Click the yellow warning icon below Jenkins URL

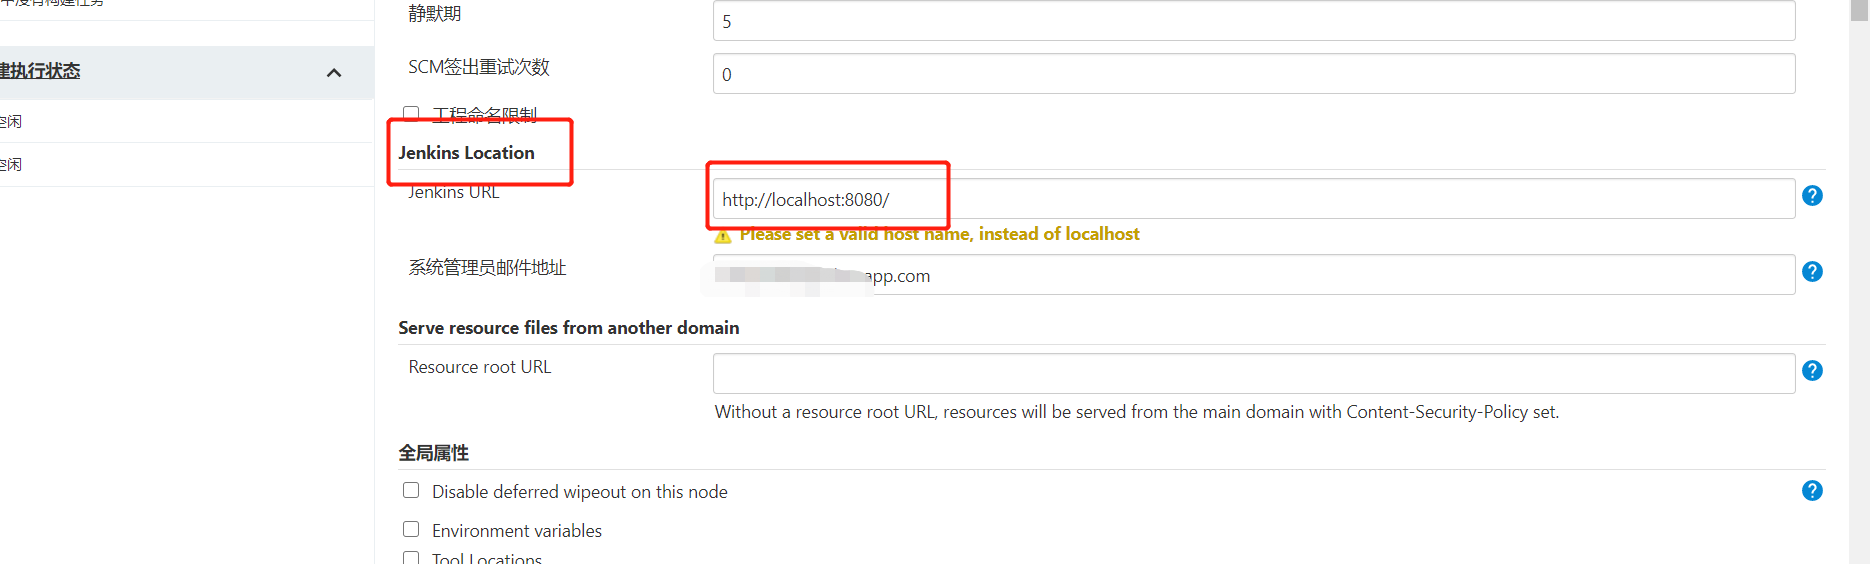[x=723, y=236]
